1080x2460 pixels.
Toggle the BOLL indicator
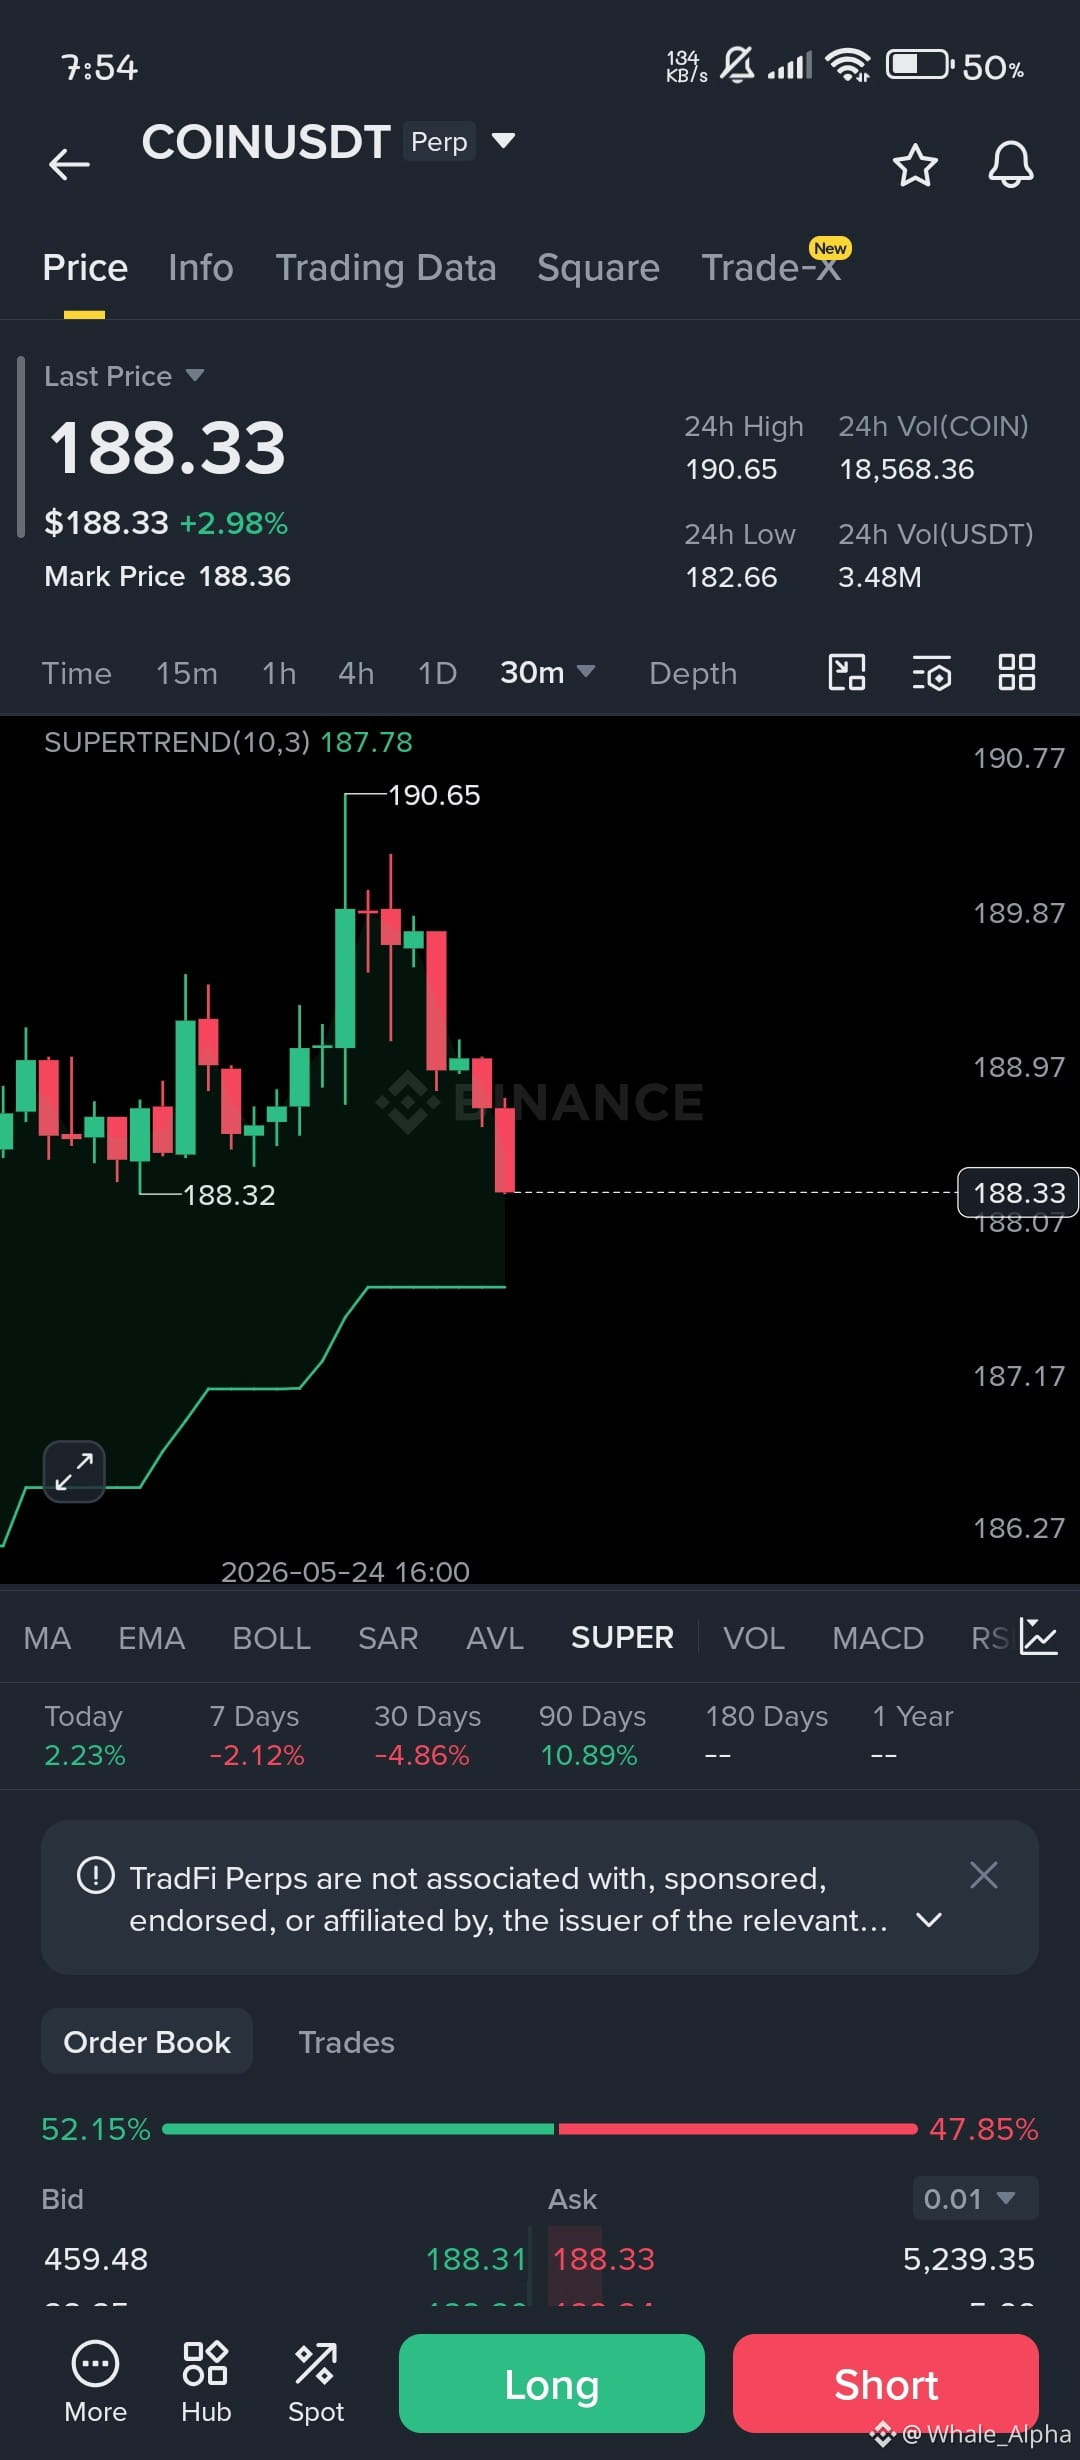271,1638
